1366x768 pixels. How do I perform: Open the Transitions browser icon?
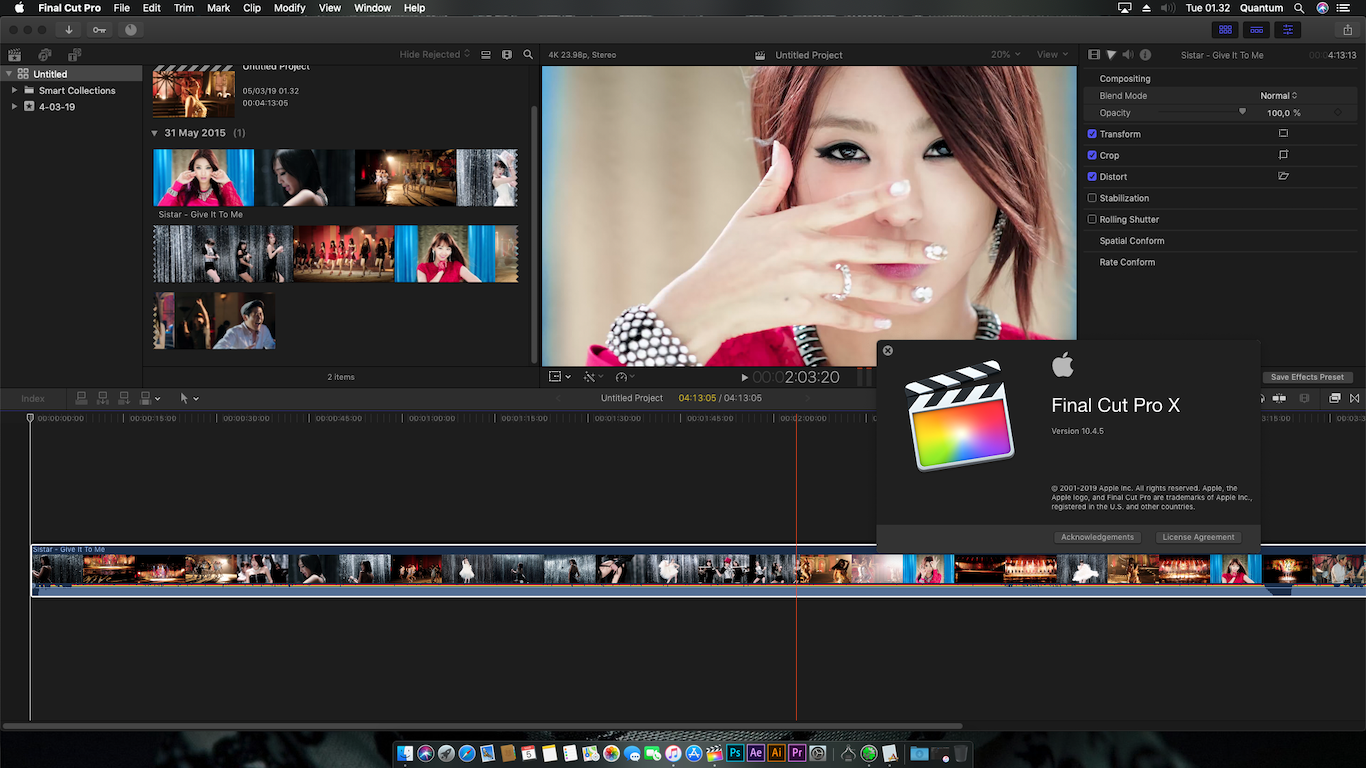[1355, 398]
